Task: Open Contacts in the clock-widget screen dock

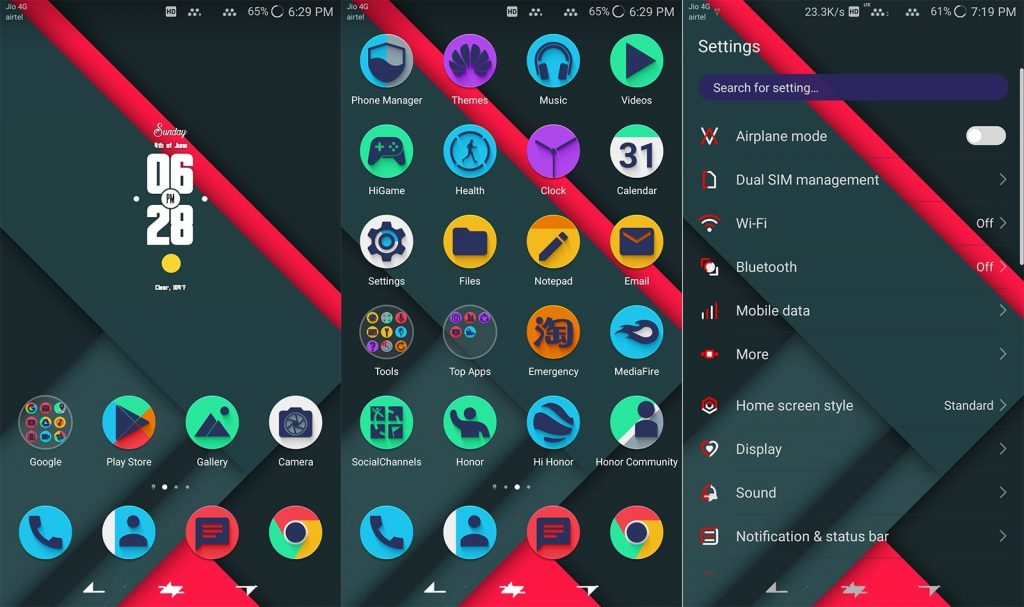Action: pyautogui.click(x=129, y=533)
